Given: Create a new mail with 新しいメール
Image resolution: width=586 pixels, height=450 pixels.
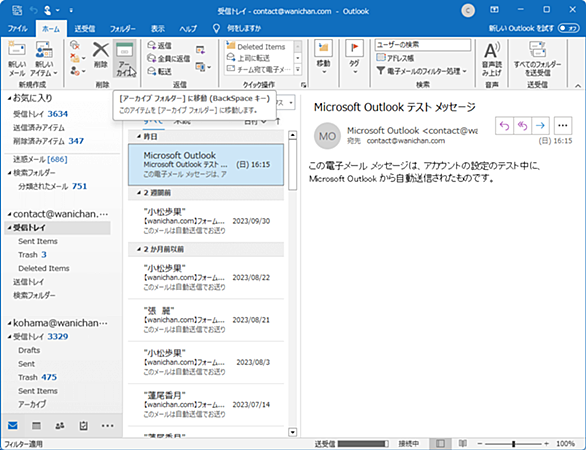Looking at the screenshot, I should [x=17, y=59].
